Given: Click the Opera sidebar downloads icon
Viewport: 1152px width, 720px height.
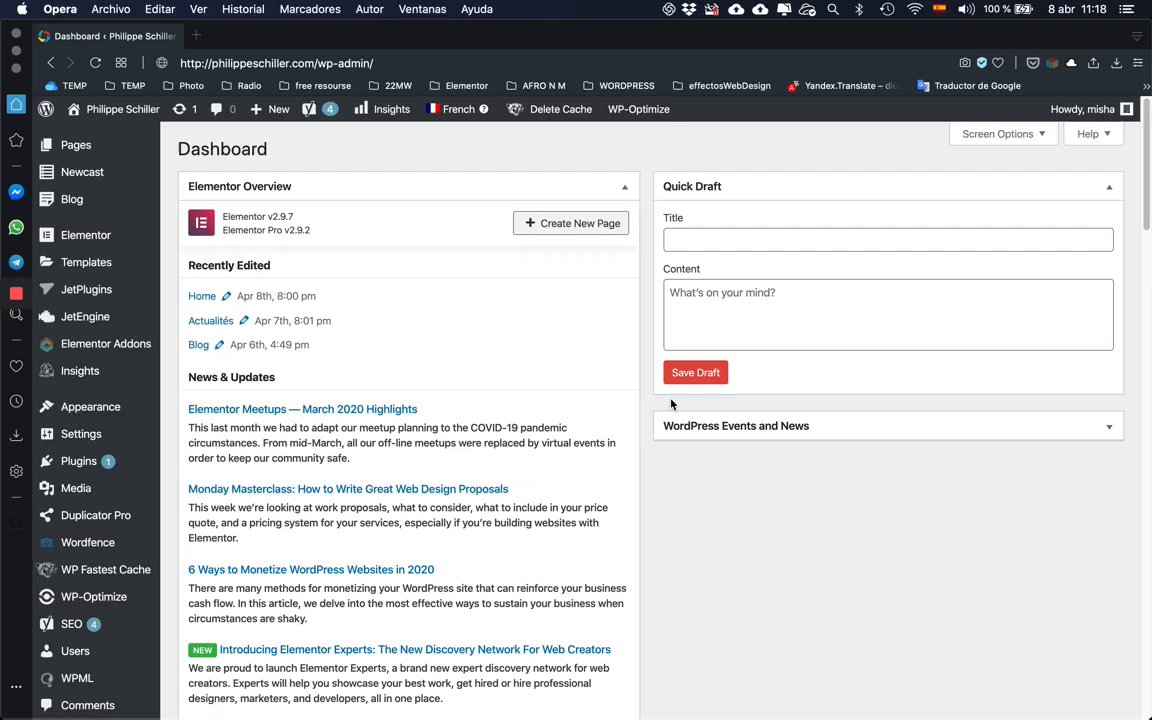Looking at the screenshot, I should (16, 436).
